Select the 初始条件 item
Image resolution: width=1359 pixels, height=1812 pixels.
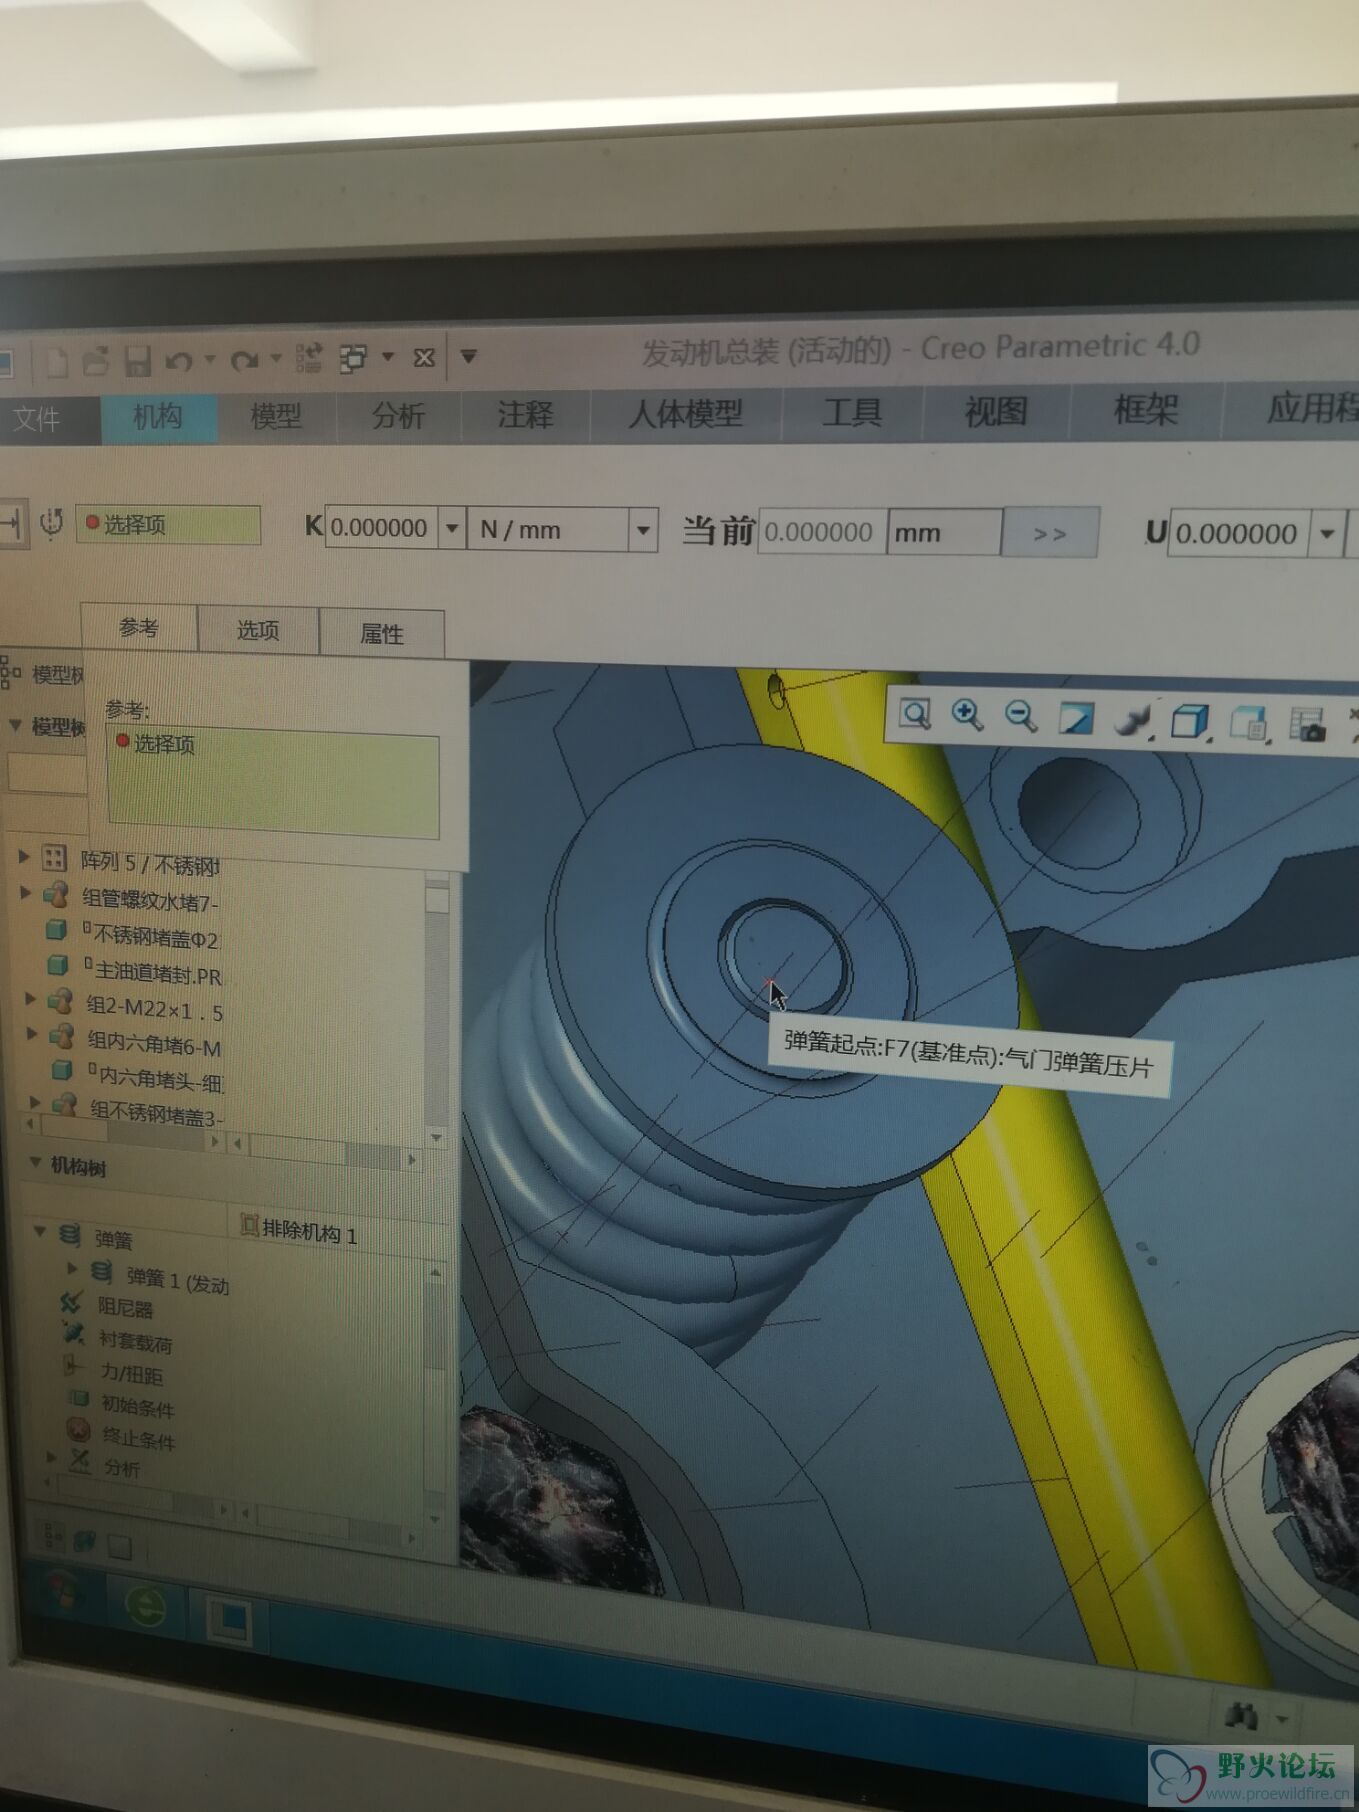pos(137,1406)
